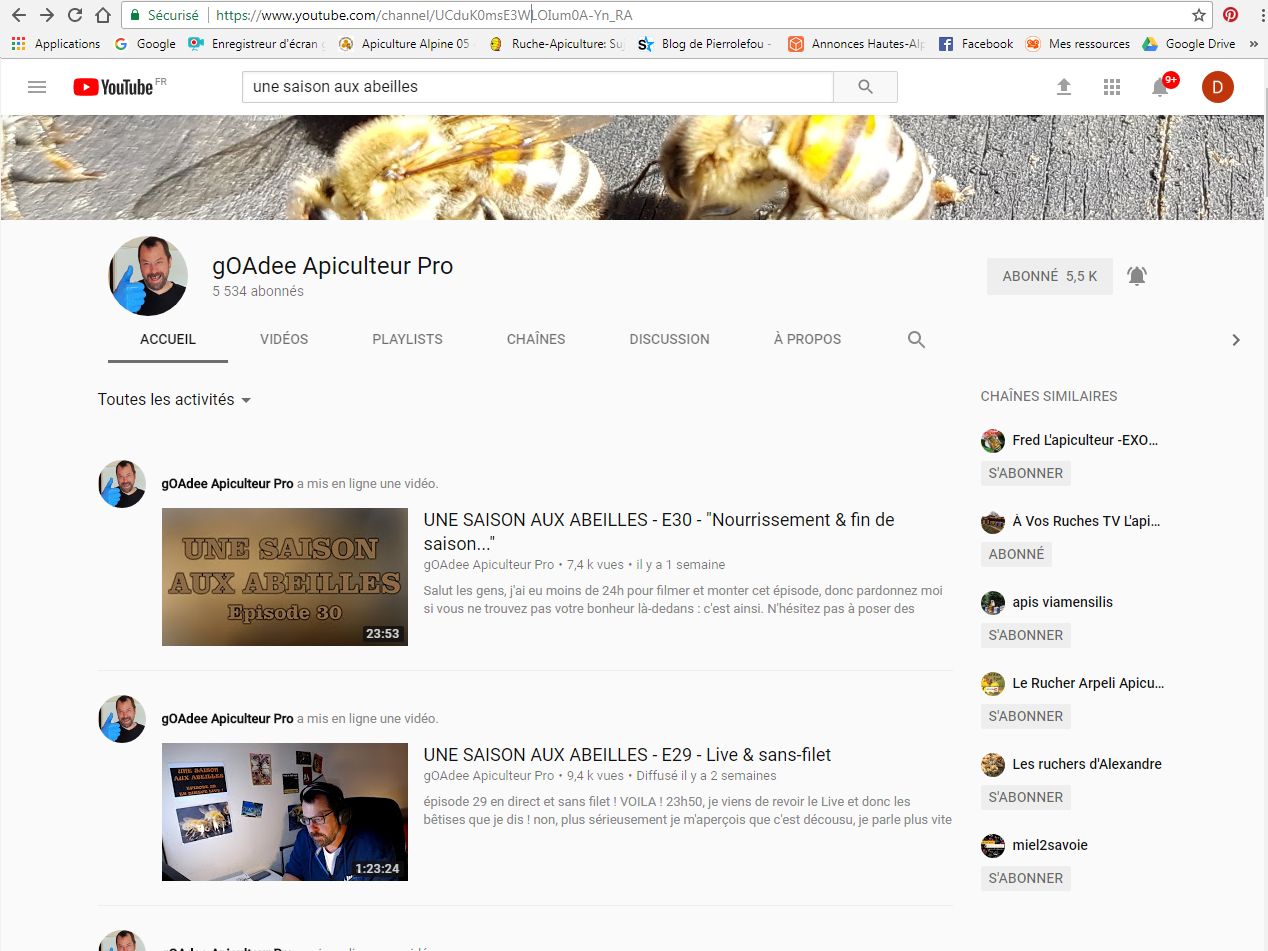Open YouTube hamburger guide menu
This screenshot has height=951, width=1268.
pos(37,87)
